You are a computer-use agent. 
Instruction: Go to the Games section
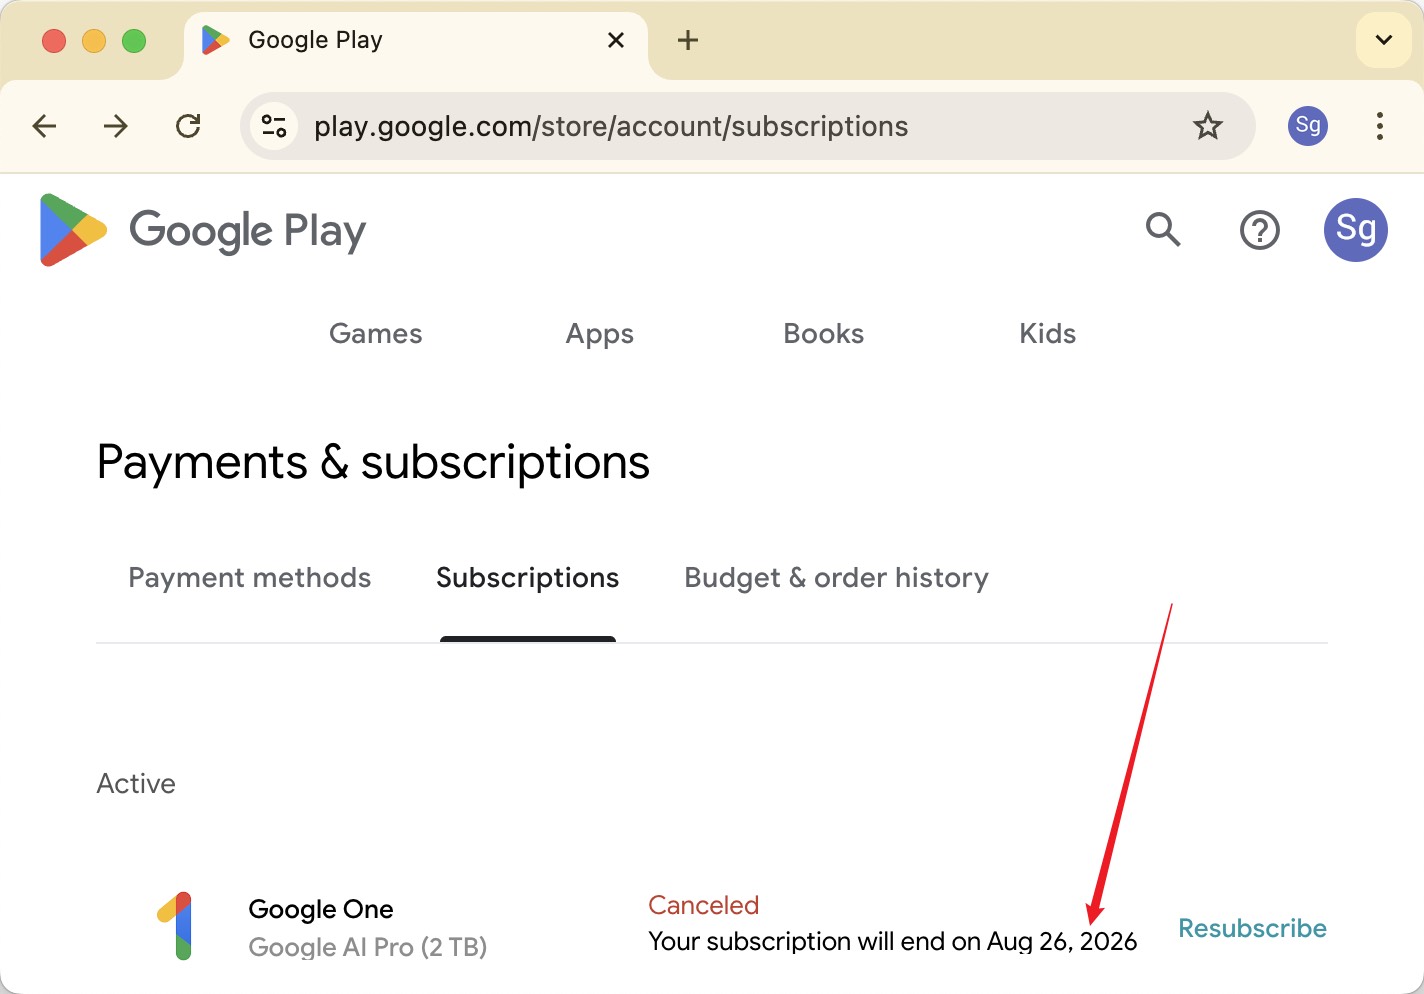[x=376, y=334]
